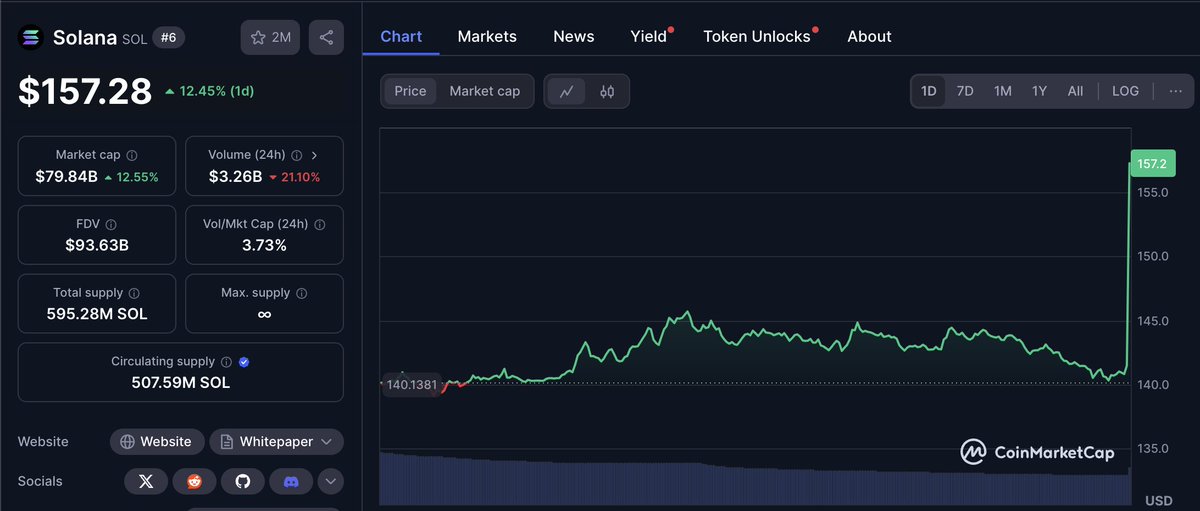
Task: Open Solana's X social profile
Action: click(x=146, y=481)
